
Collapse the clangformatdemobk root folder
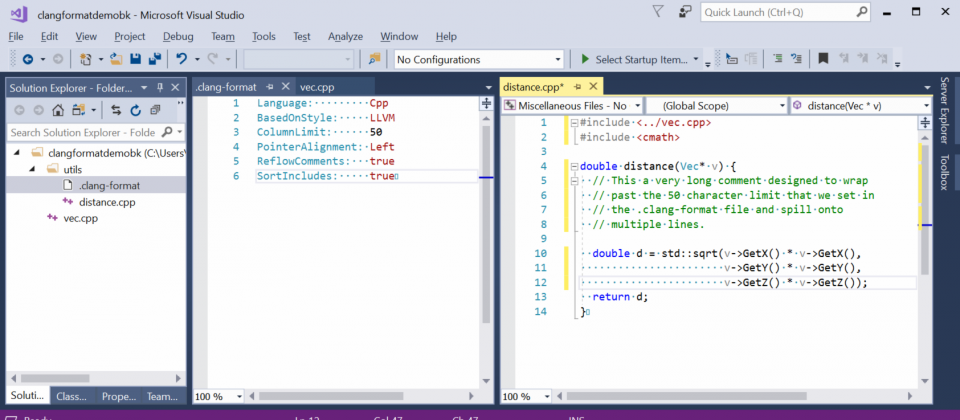click(17, 152)
